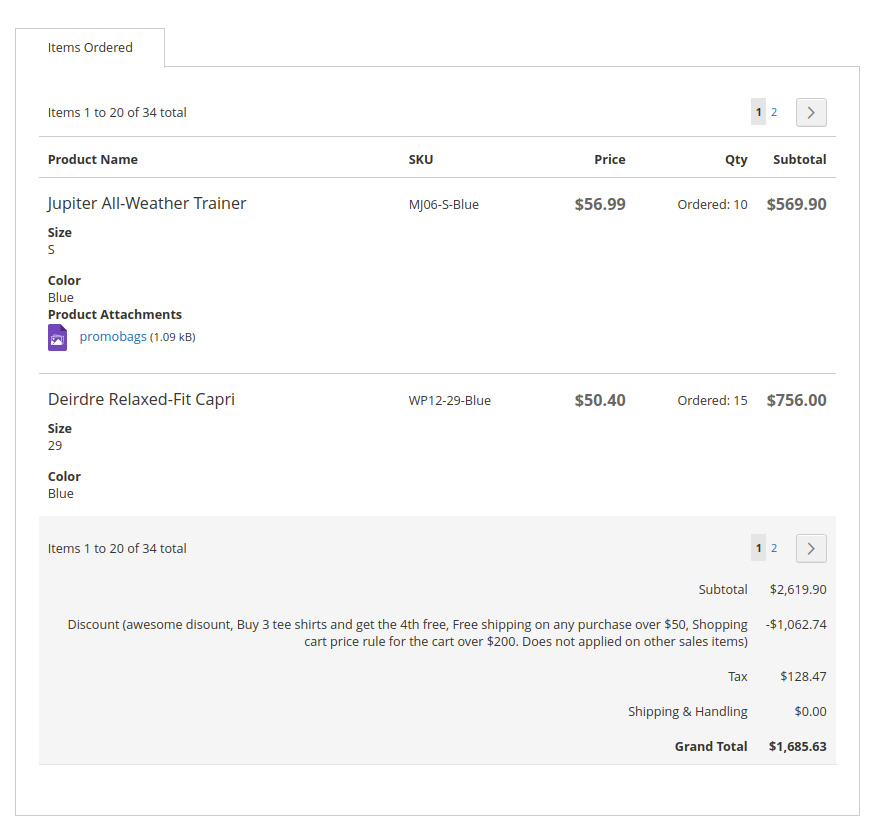The height and width of the screenshot is (836, 892).
Task: Click next page arrow in bottom pager
Action: tap(811, 548)
